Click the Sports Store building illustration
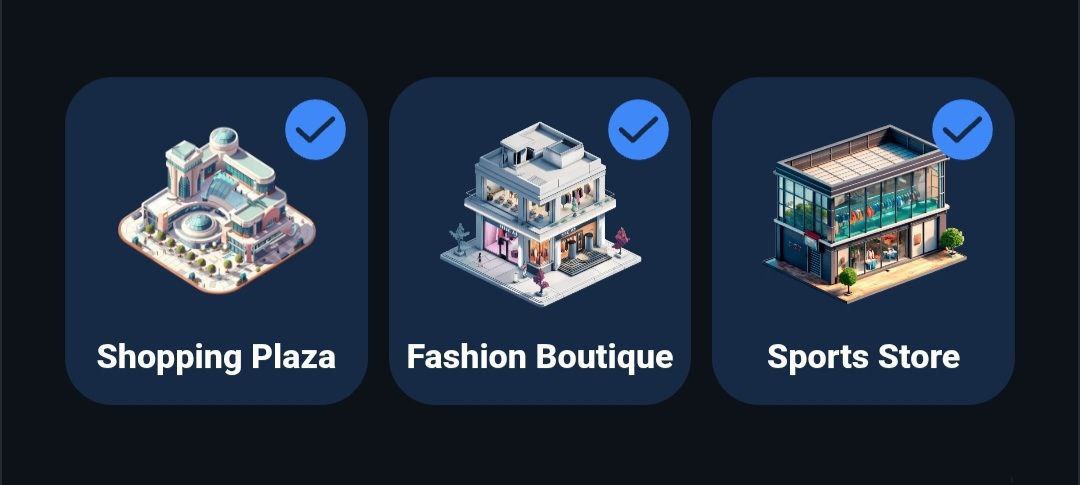 (x=865, y=214)
